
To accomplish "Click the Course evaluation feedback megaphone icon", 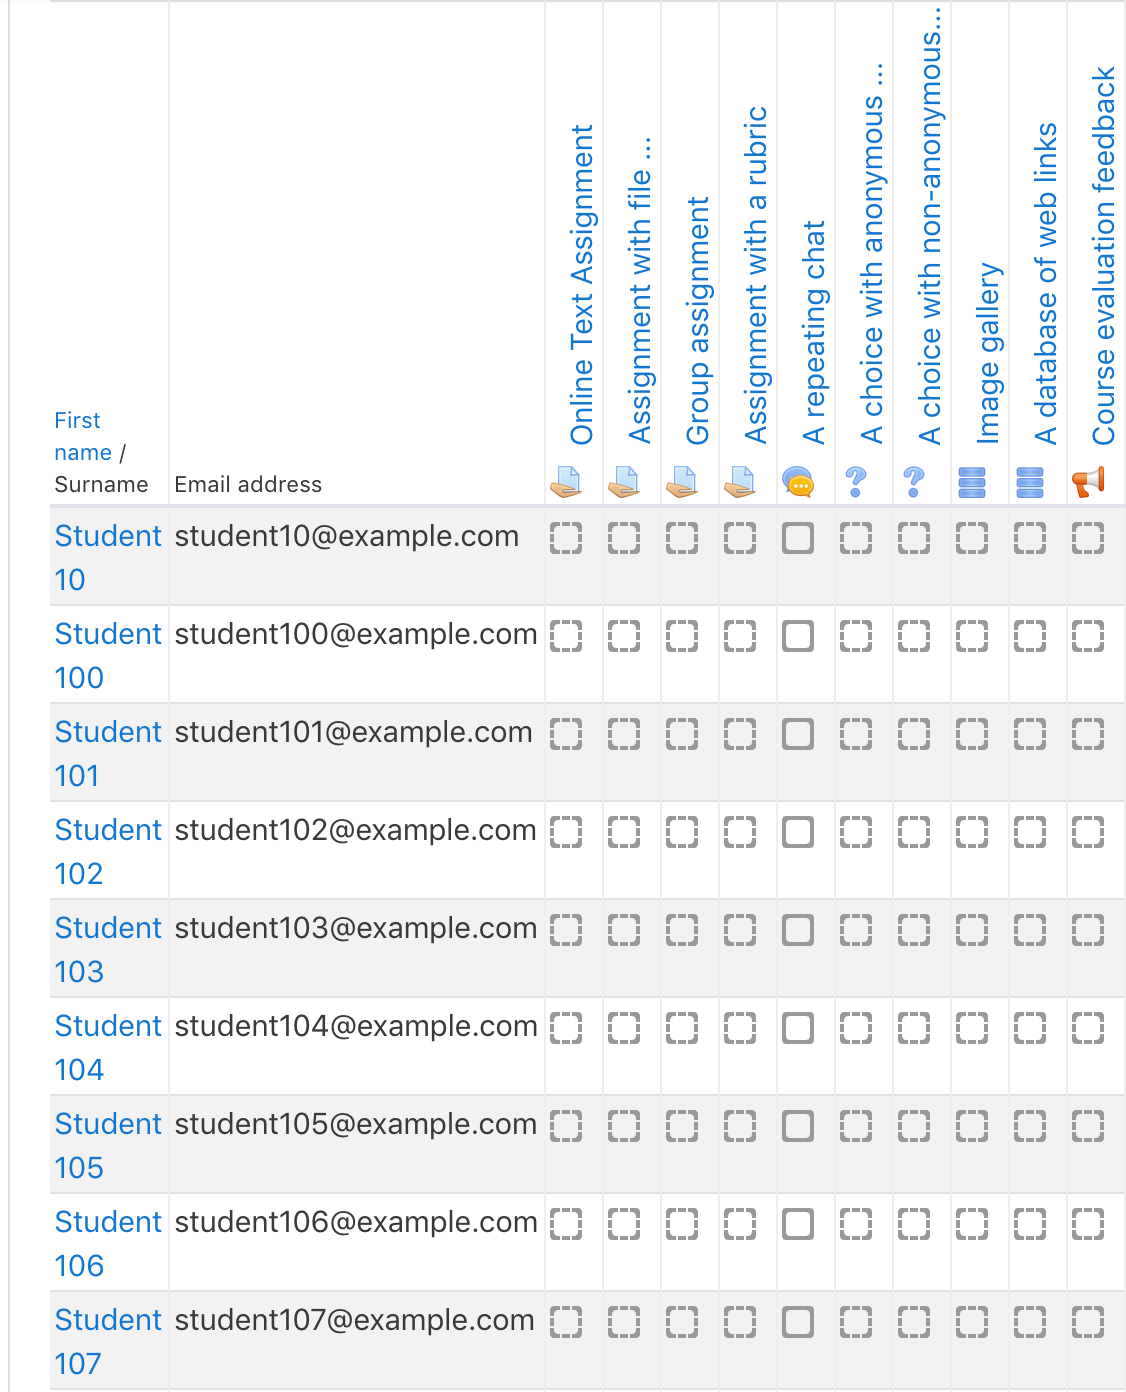I will click(x=1088, y=483).
